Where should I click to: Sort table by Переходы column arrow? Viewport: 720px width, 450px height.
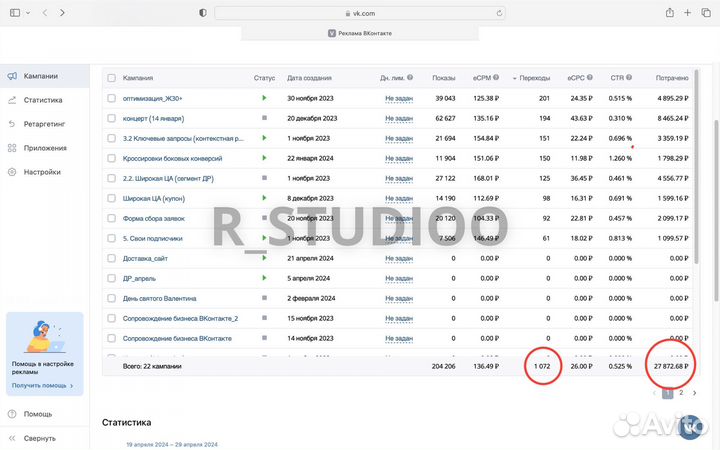pos(516,78)
